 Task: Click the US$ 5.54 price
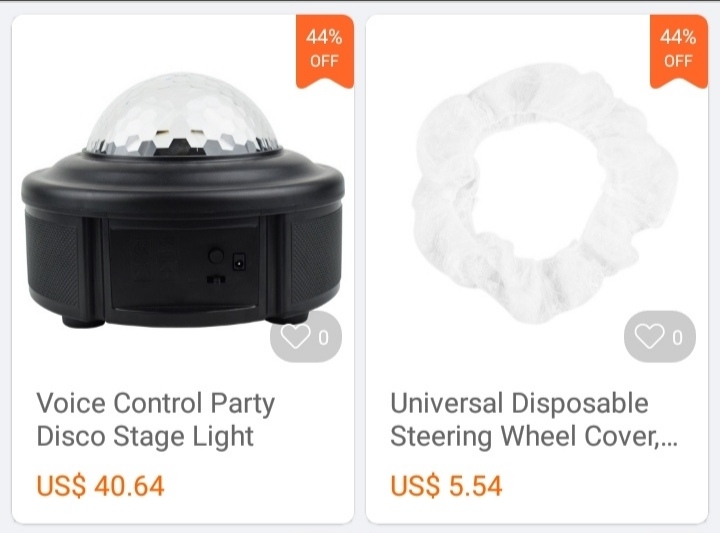coord(446,486)
